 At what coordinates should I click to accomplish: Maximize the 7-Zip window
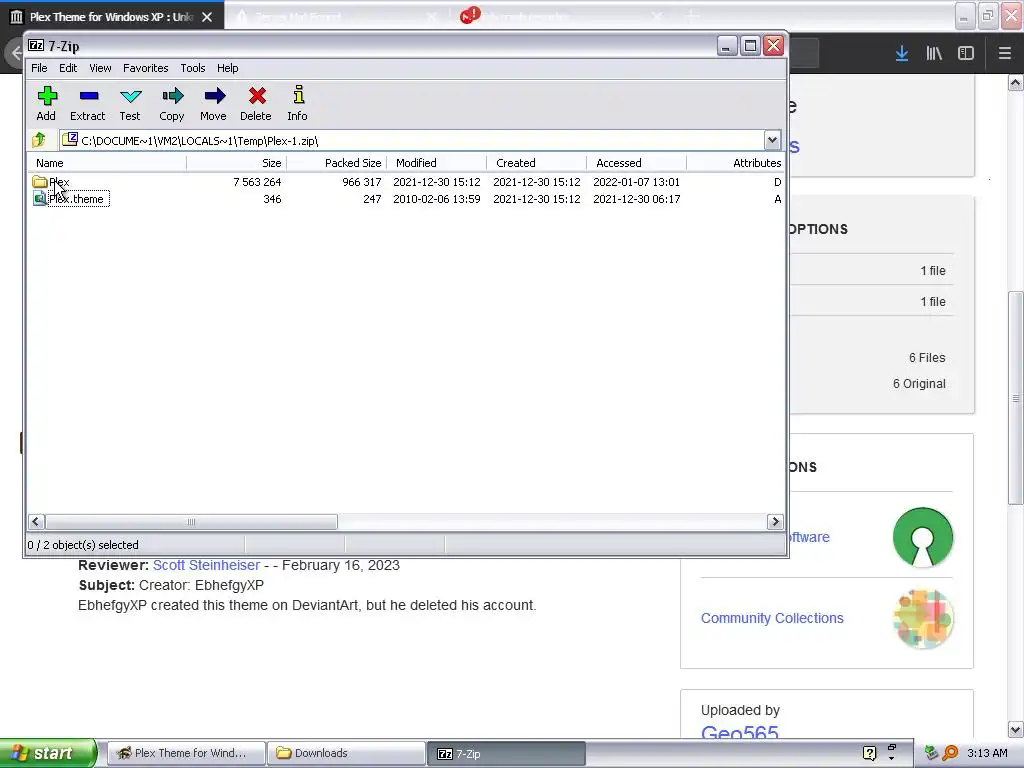(750, 46)
